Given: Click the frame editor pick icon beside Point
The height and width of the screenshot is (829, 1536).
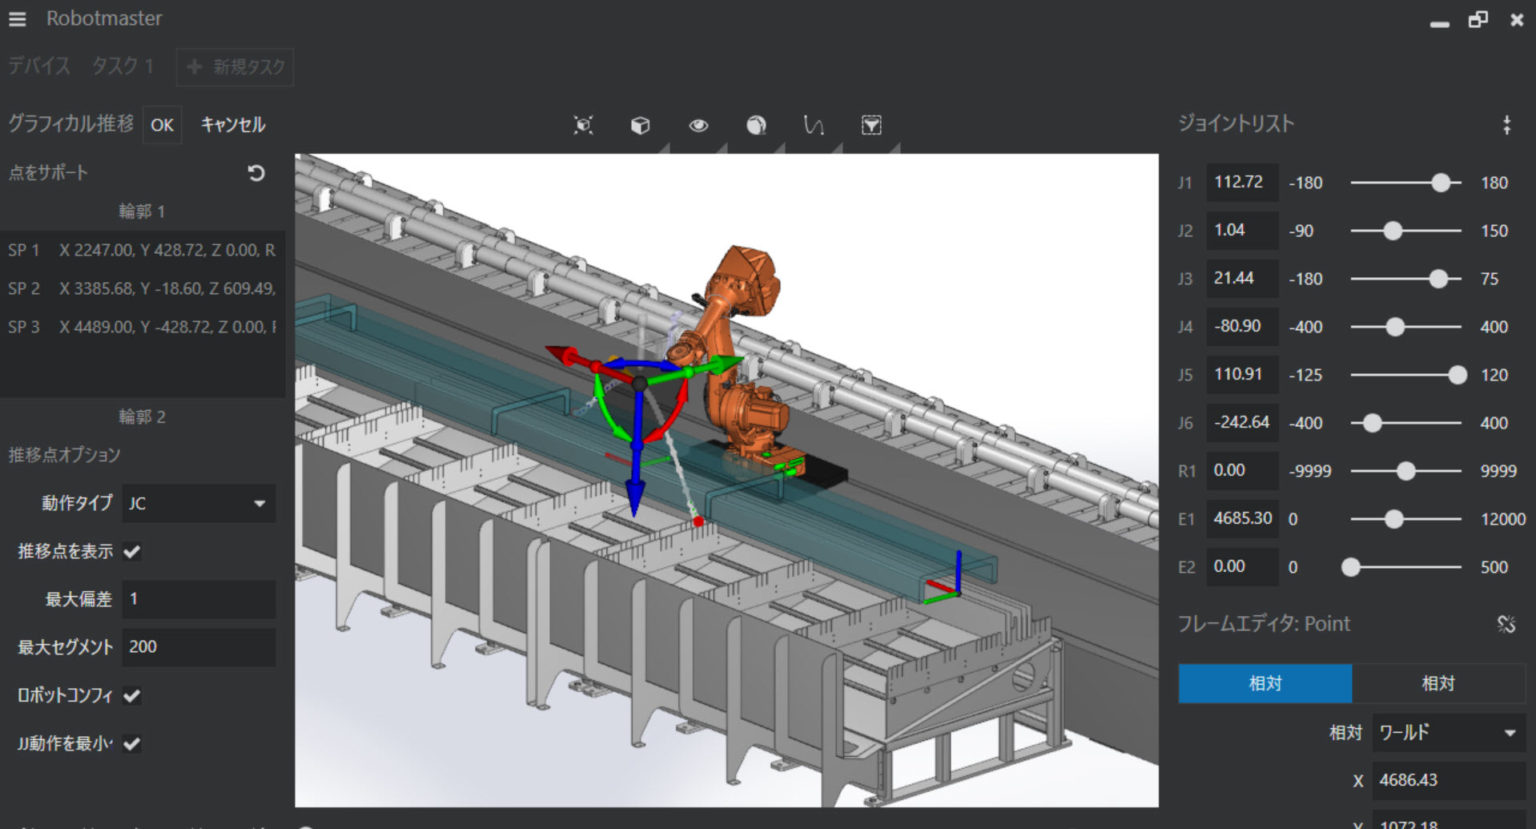Looking at the screenshot, I should click(x=1506, y=624).
